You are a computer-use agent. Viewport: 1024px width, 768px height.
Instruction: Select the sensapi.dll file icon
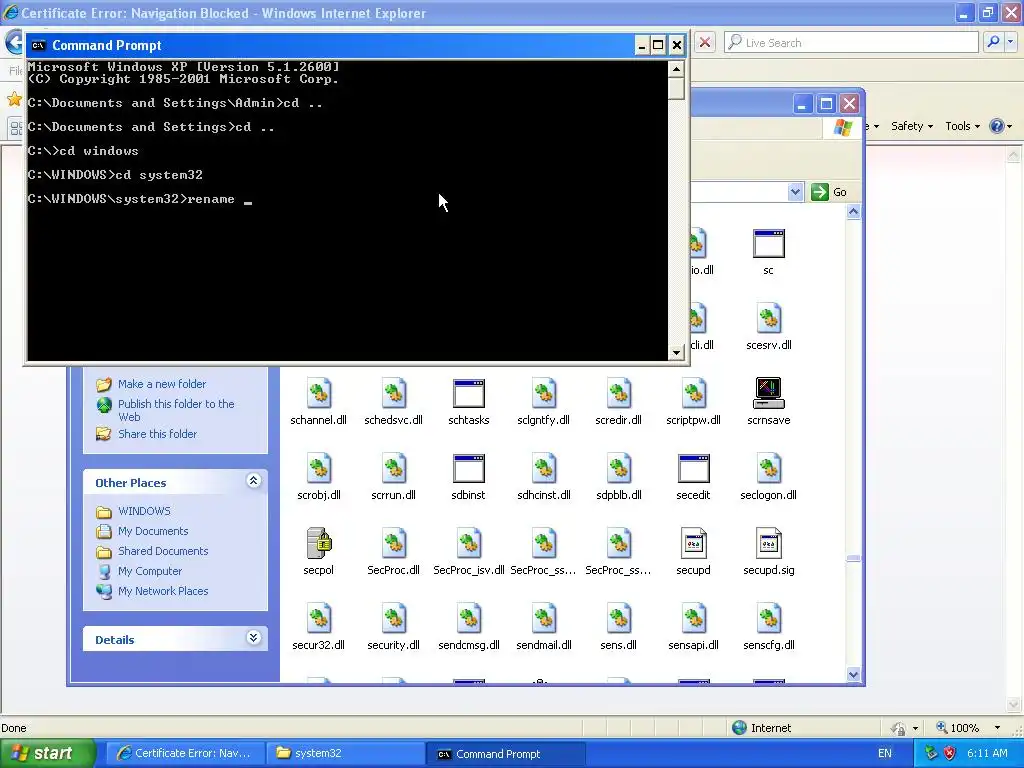pos(694,618)
